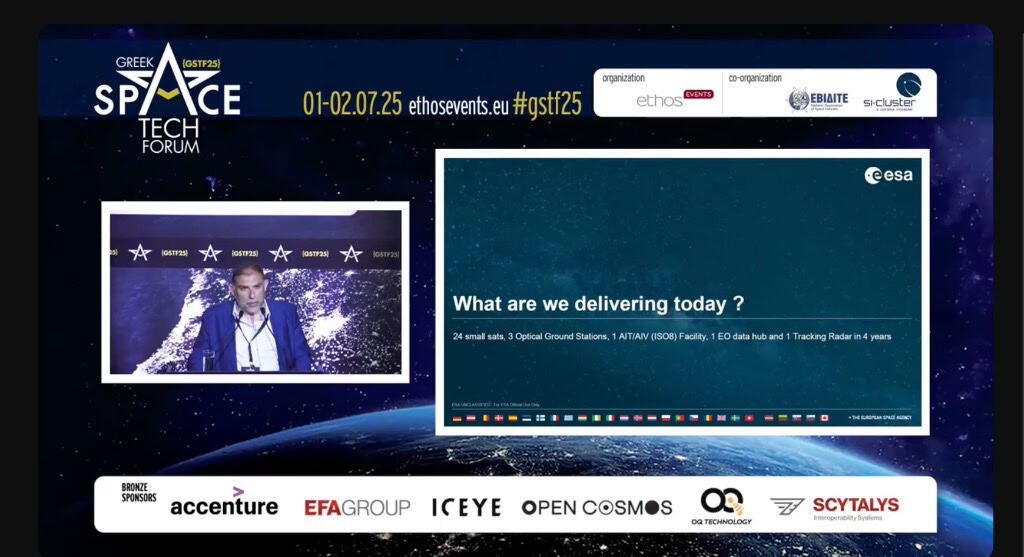The height and width of the screenshot is (557, 1024).
Task: Click the si-cluster logo
Action: pos(892,92)
